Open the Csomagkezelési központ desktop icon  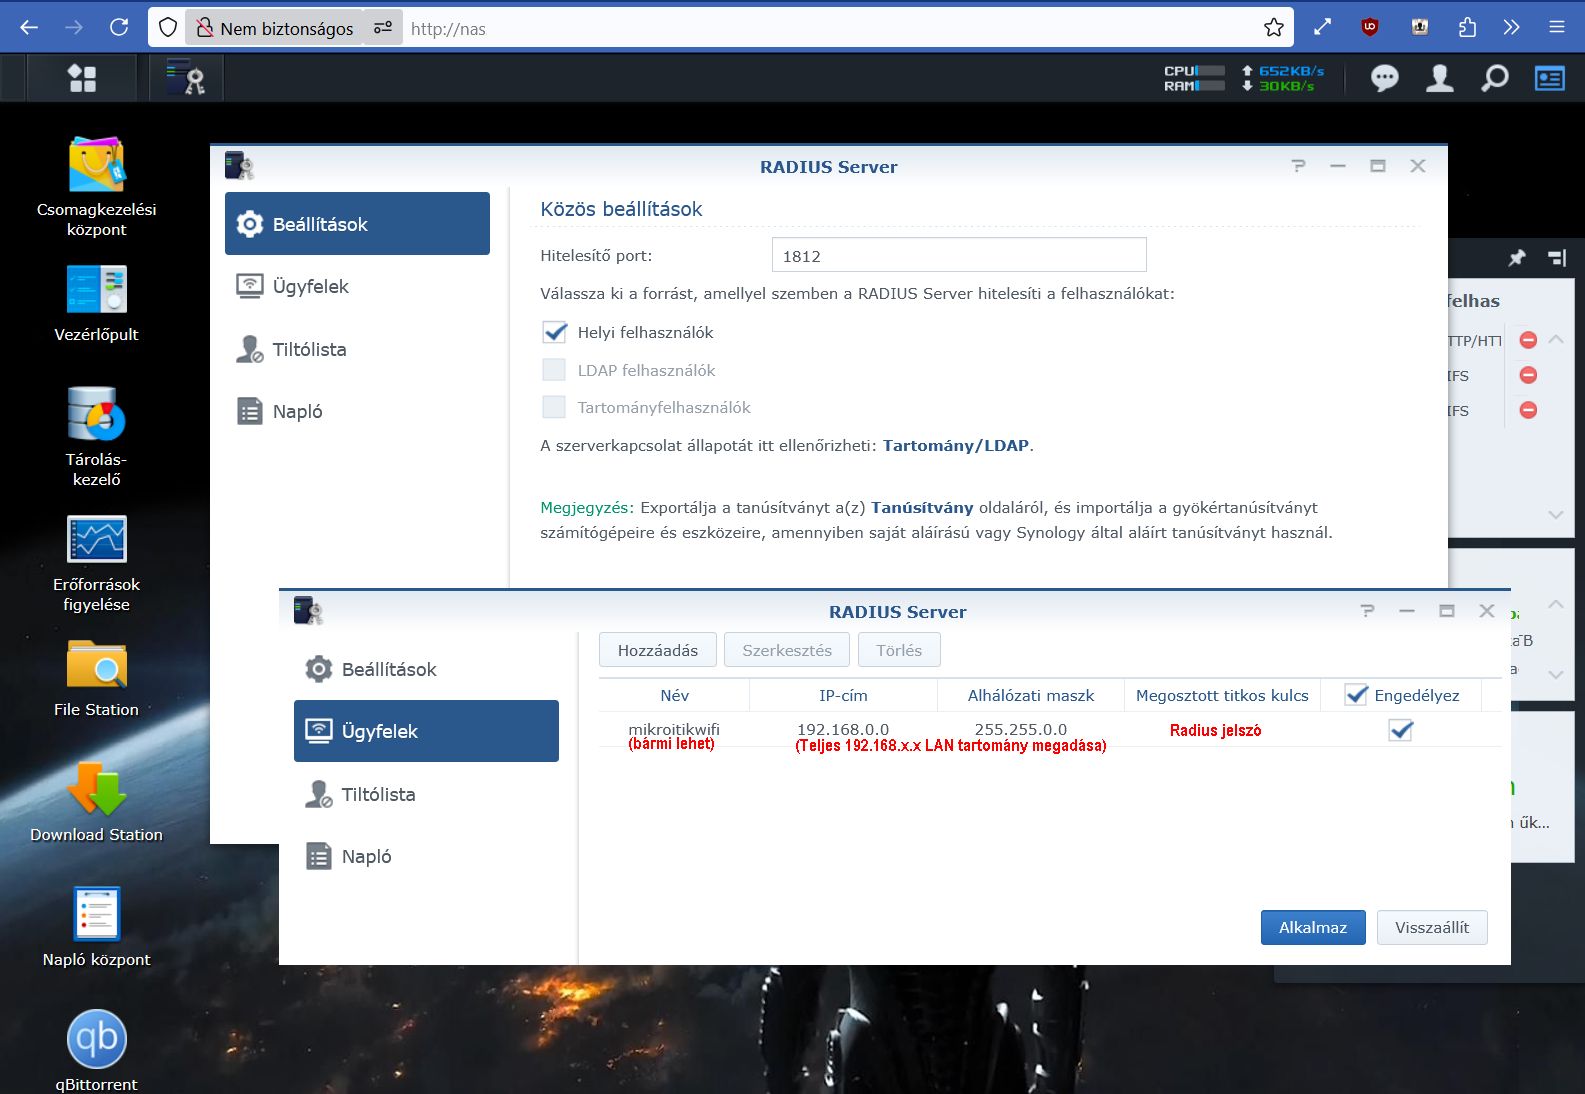[x=96, y=166]
